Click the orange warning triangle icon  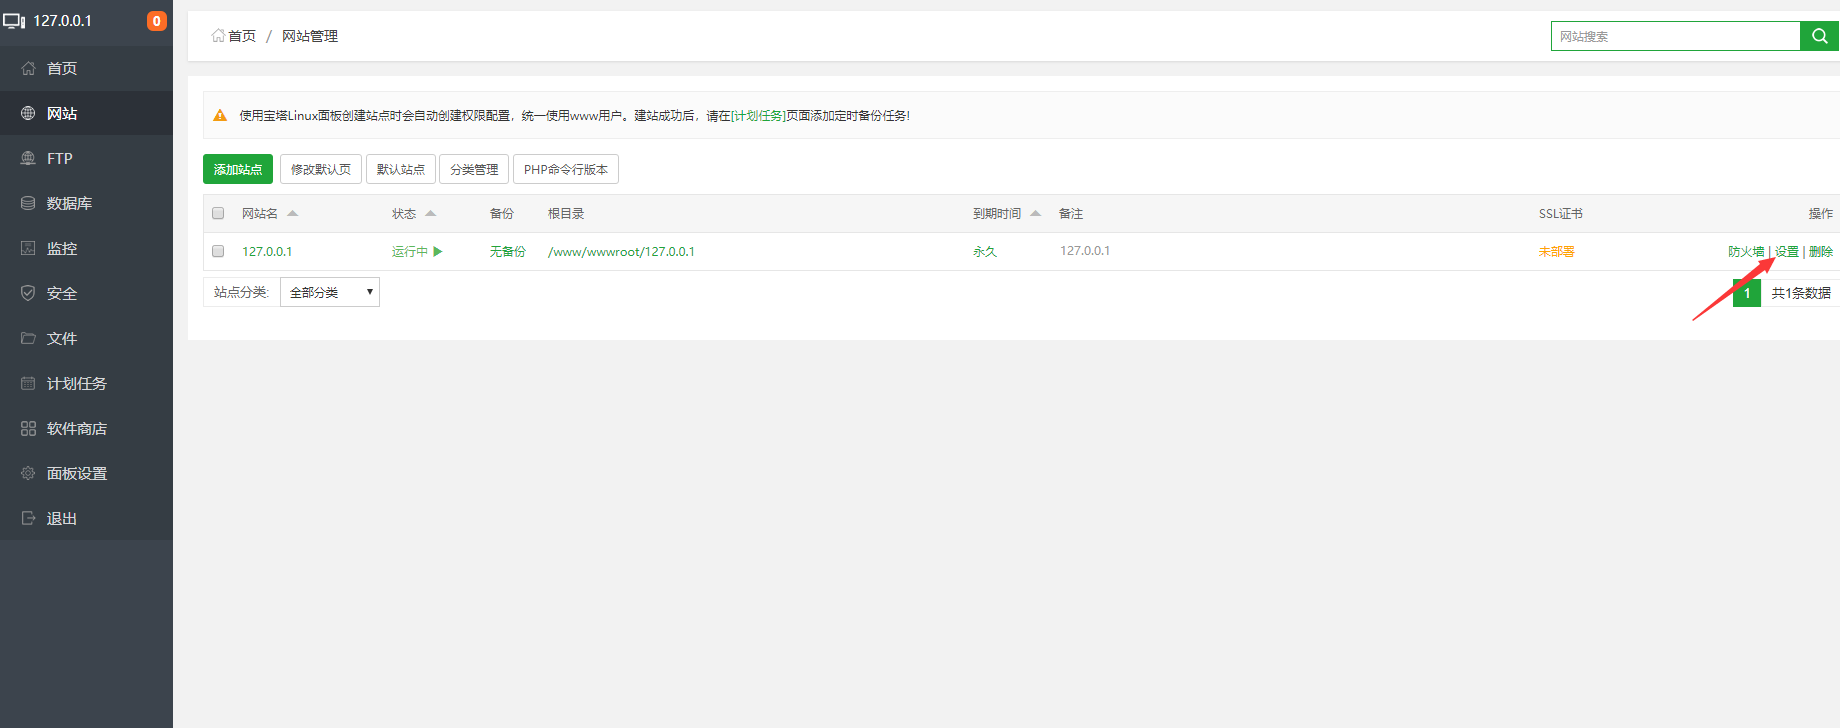pos(220,115)
